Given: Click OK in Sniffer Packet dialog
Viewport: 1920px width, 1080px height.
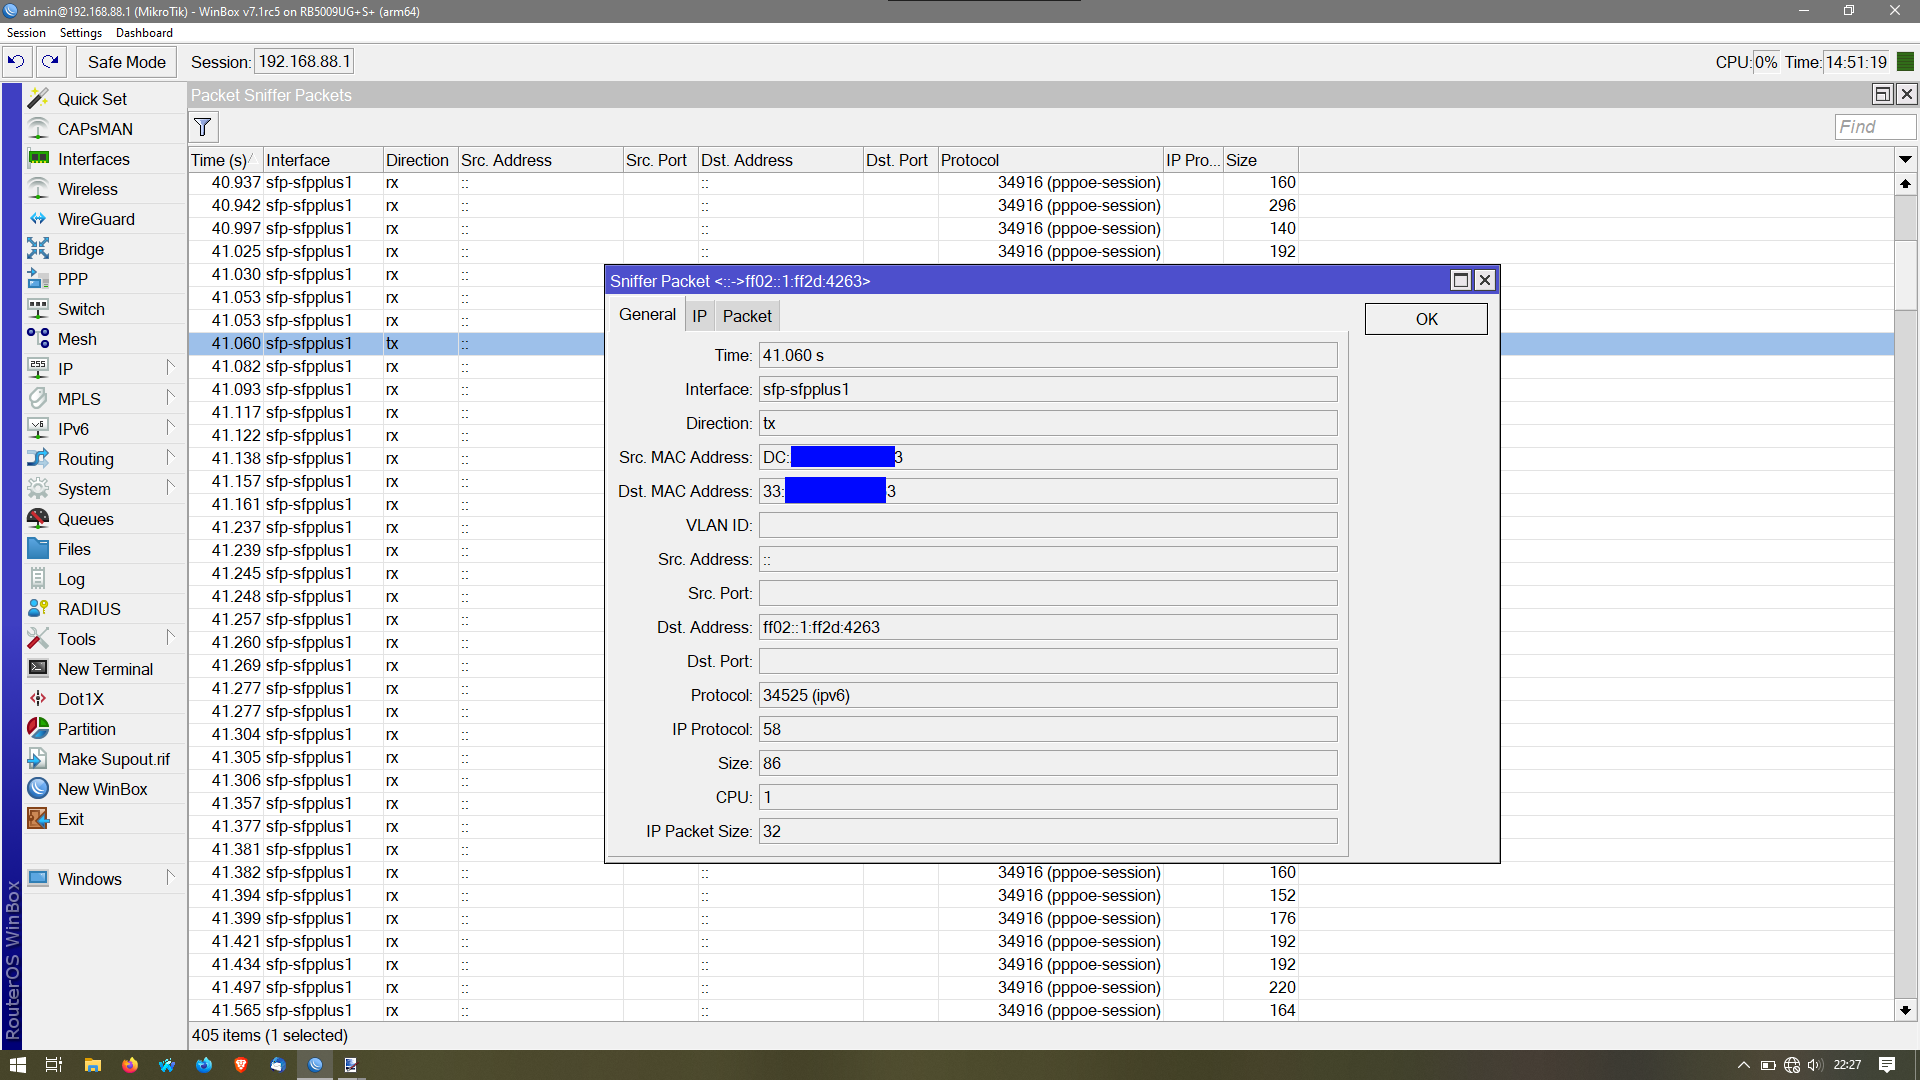Looking at the screenshot, I should tap(1426, 319).
